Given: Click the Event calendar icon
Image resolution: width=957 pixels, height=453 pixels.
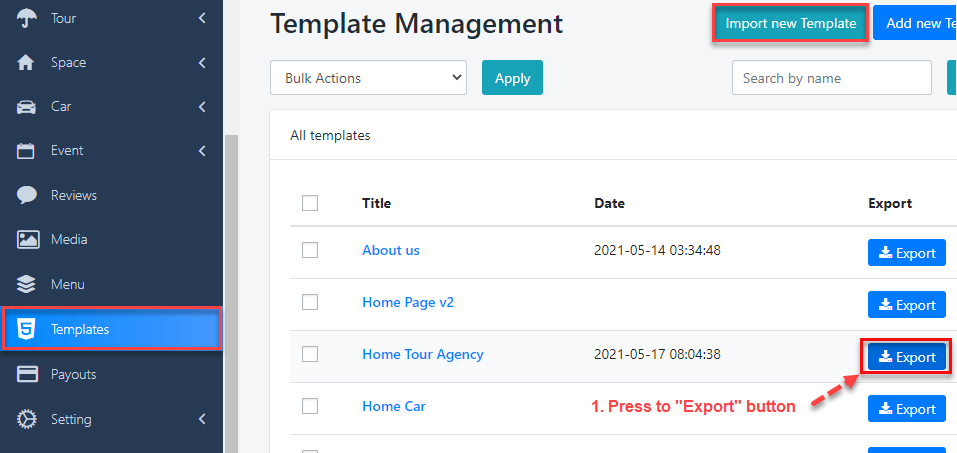Looking at the screenshot, I should pos(27,151).
